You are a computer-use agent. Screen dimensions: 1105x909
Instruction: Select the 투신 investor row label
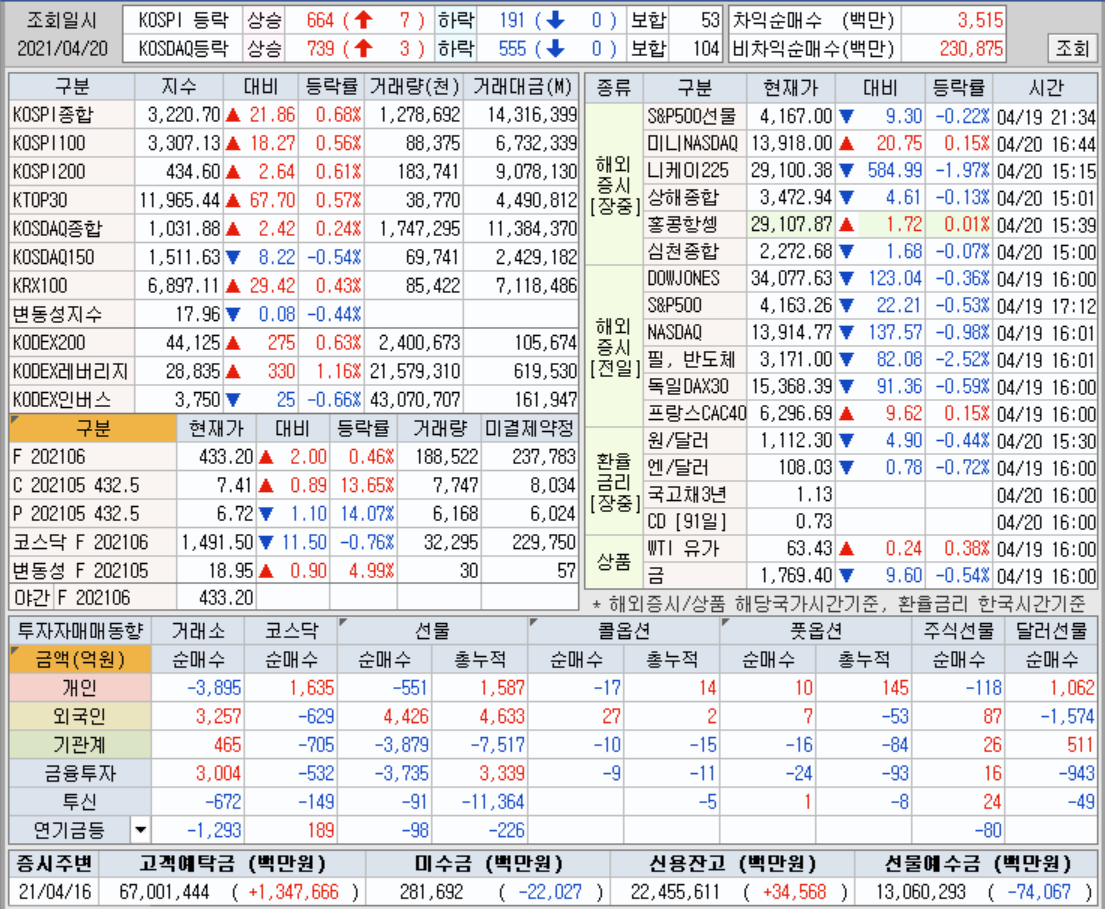80,802
